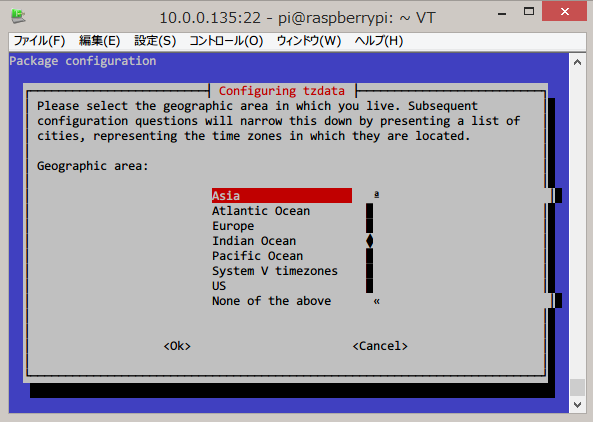Image resolution: width=593 pixels, height=422 pixels.
Task: Click the terminal scrollbar up arrow
Action: coord(577,62)
